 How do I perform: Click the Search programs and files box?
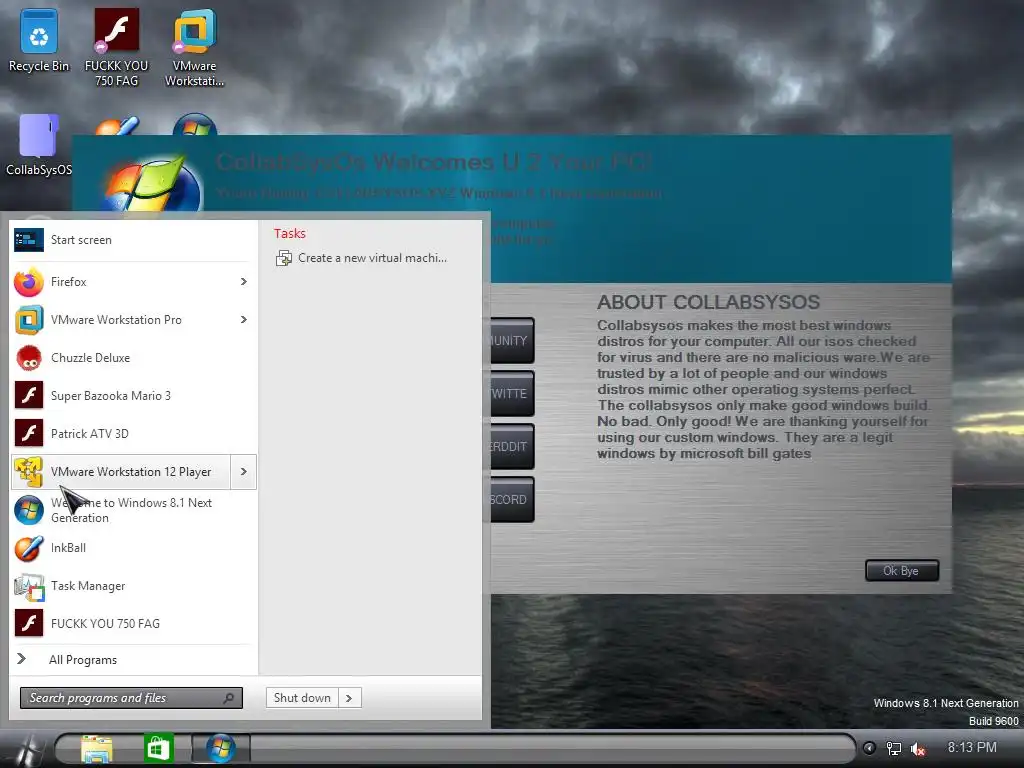tap(131, 698)
